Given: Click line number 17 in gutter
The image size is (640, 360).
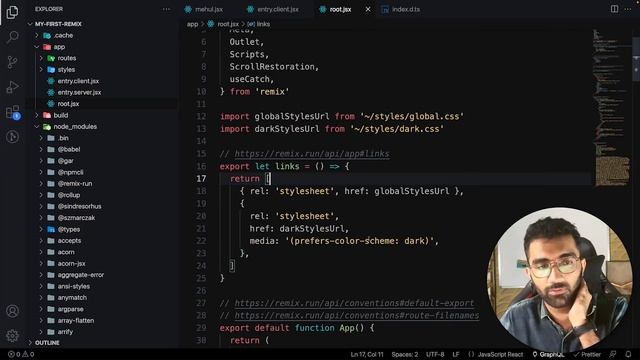Looking at the screenshot, I should 201,179.
